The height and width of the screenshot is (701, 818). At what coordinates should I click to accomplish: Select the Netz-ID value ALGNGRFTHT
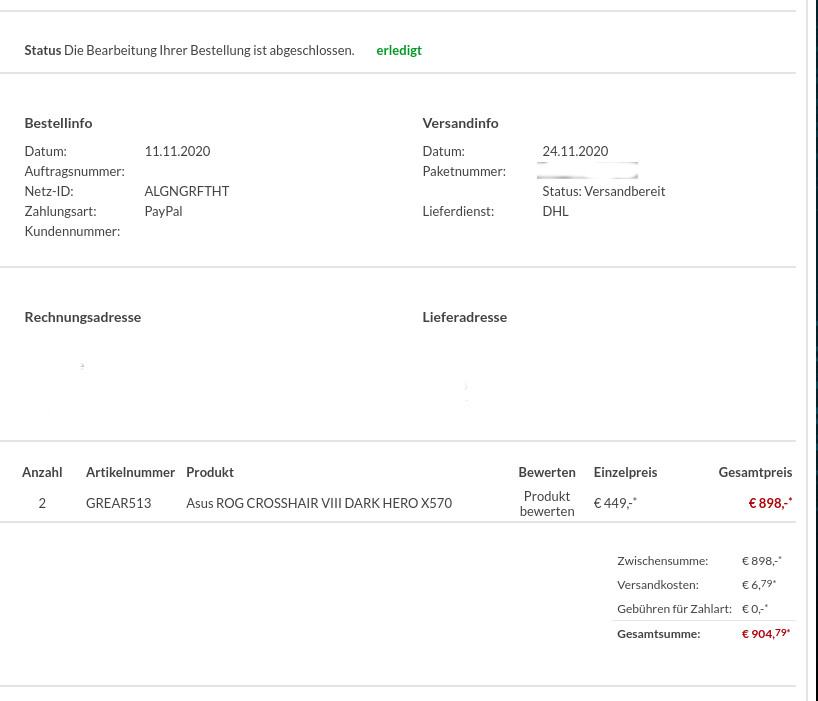(x=187, y=191)
